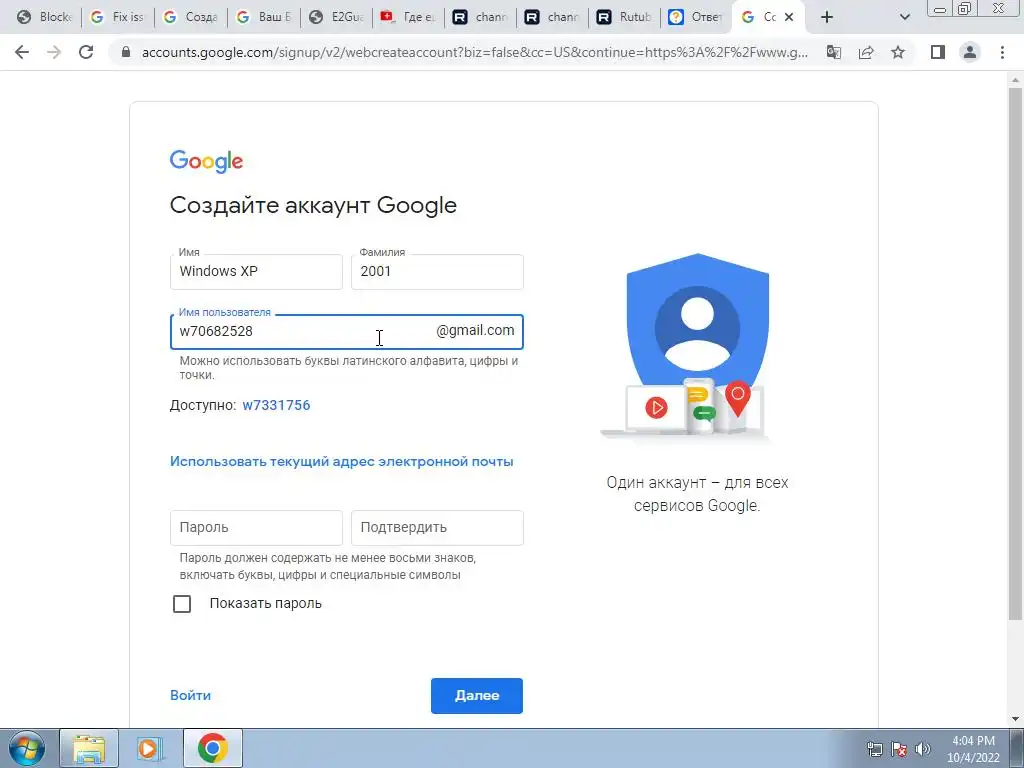Click the Войти sign-in link

(190, 696)
